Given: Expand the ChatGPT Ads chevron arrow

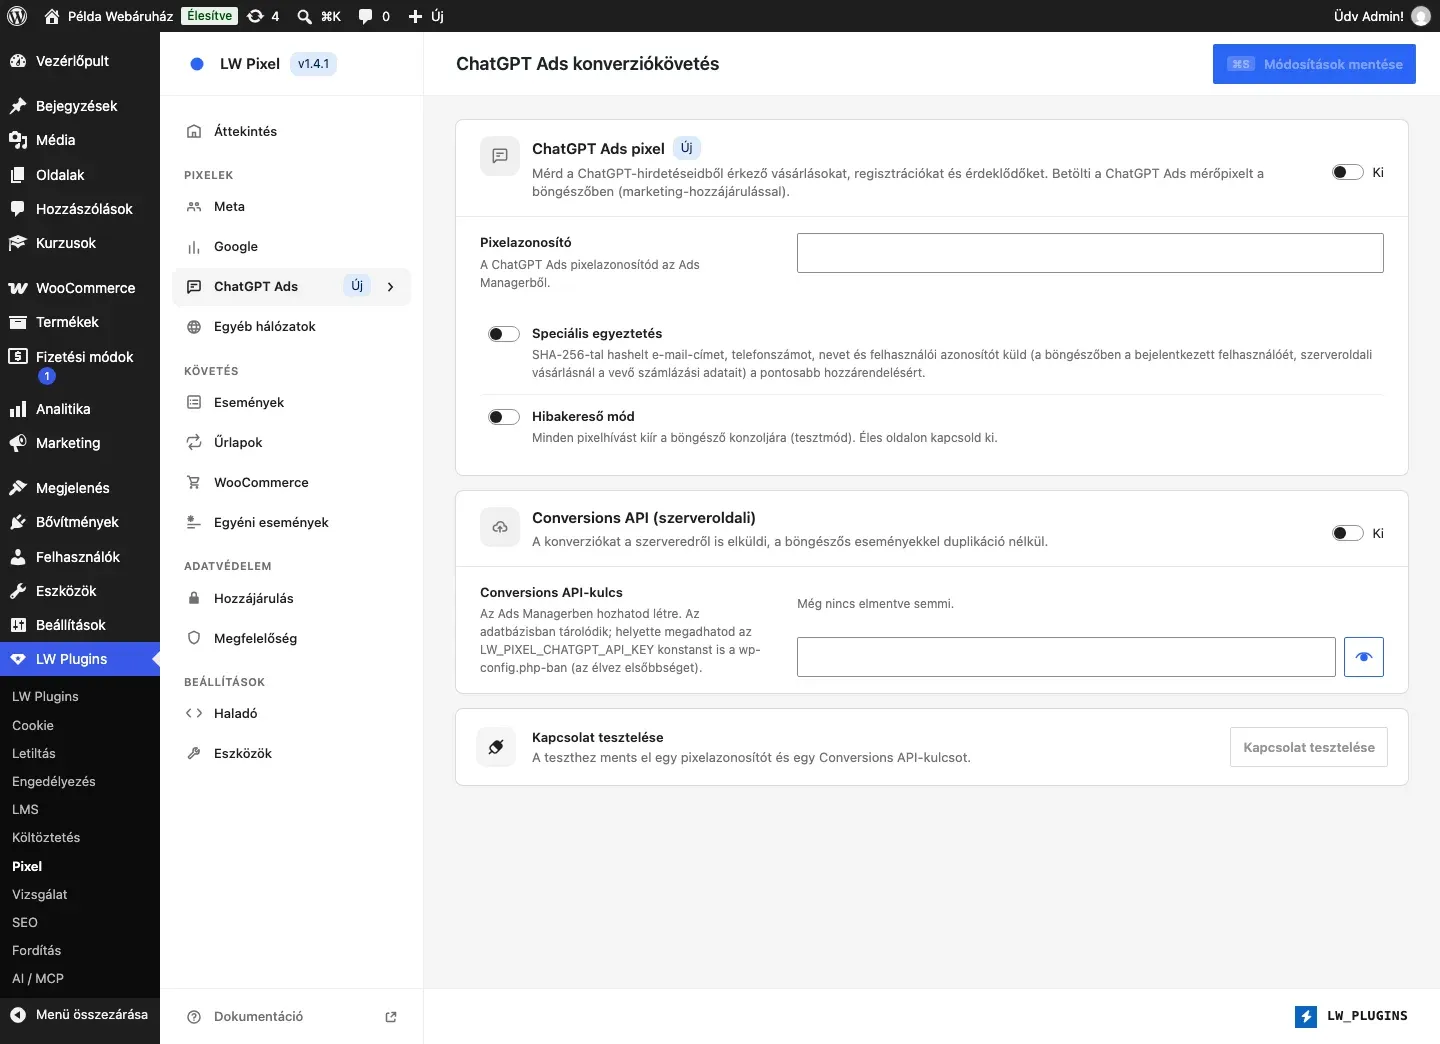Looking at the screenshot, I should (x=391, y=287).
